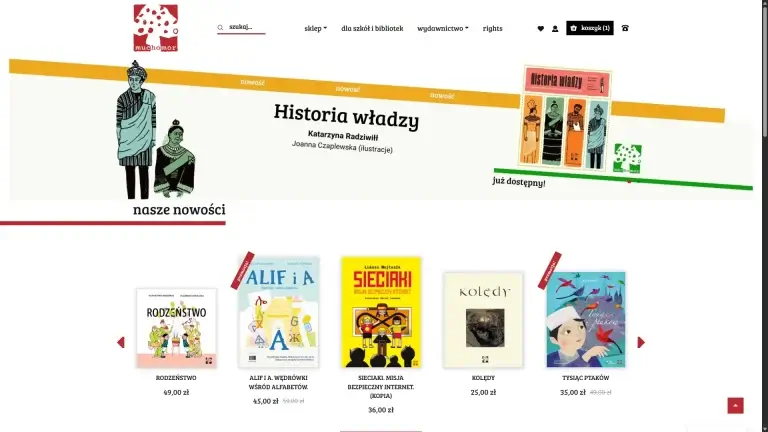Expand the wydawnictwo dropdown menu
Image resolution: width=768 pixels, height=432 pixels.
[443, 28]
